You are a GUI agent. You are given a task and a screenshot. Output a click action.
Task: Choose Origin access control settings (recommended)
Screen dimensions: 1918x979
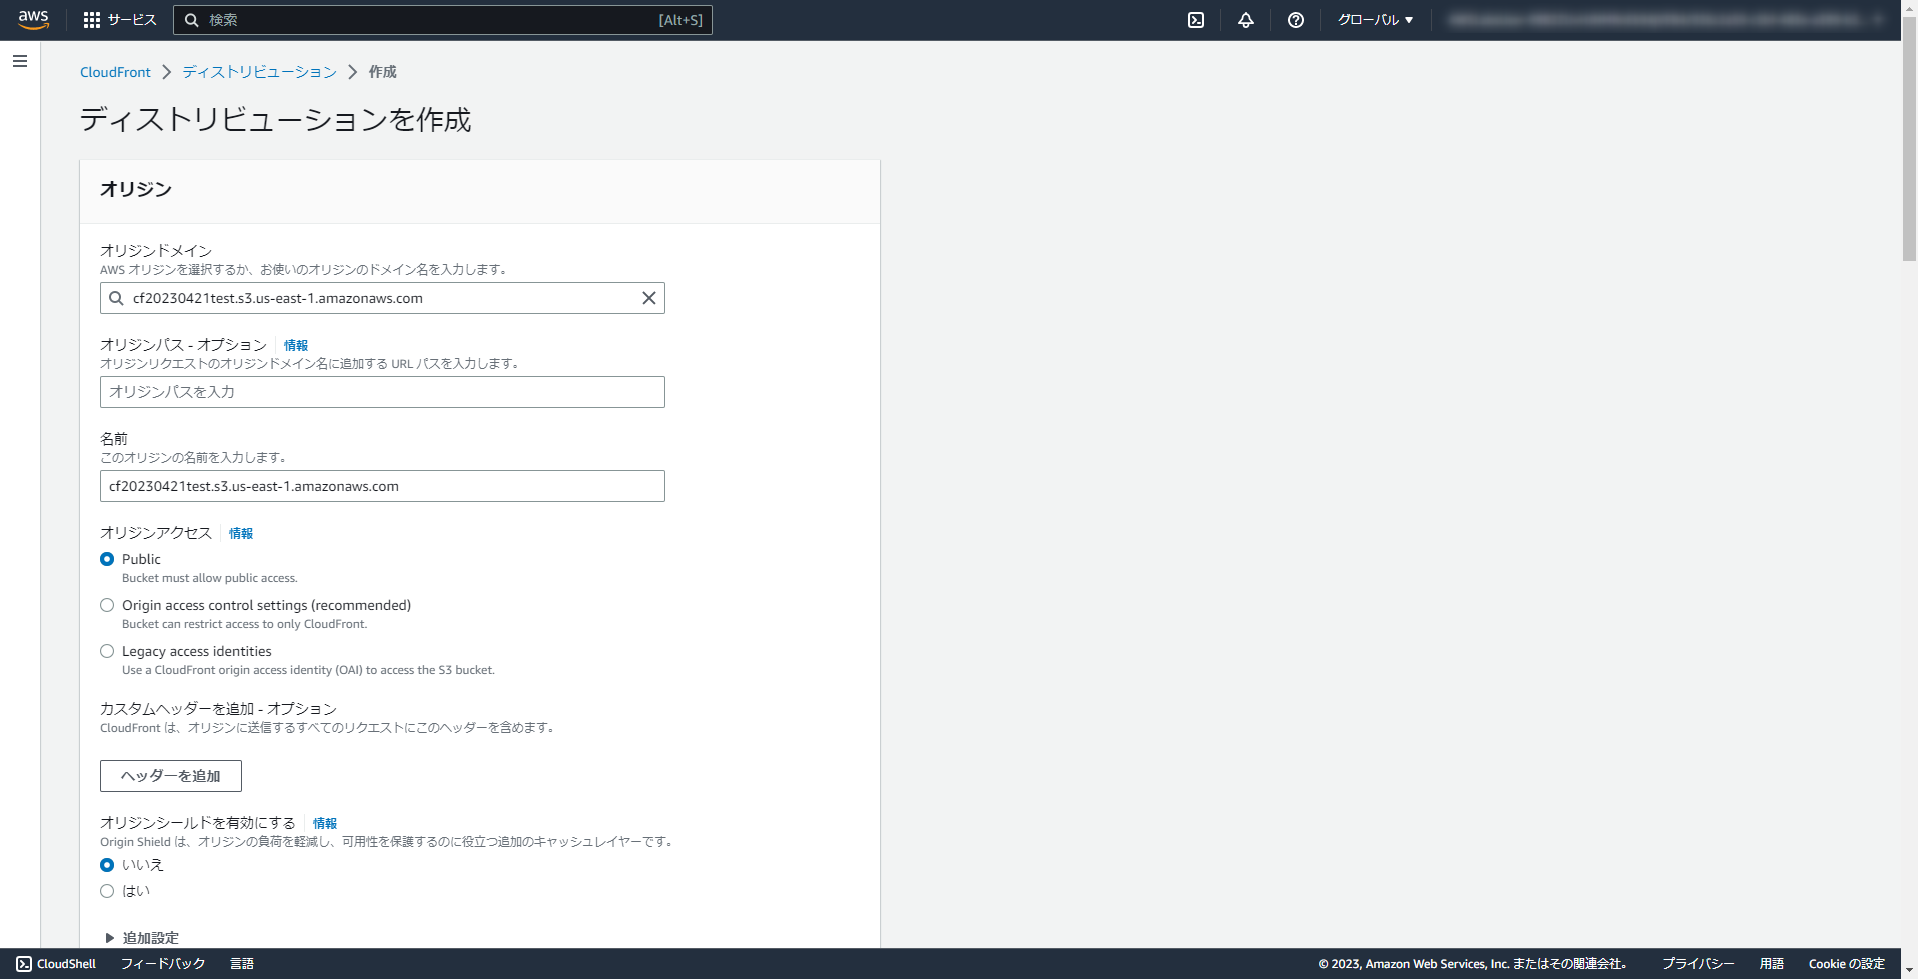pyautogui.click(x=107, y=605)
